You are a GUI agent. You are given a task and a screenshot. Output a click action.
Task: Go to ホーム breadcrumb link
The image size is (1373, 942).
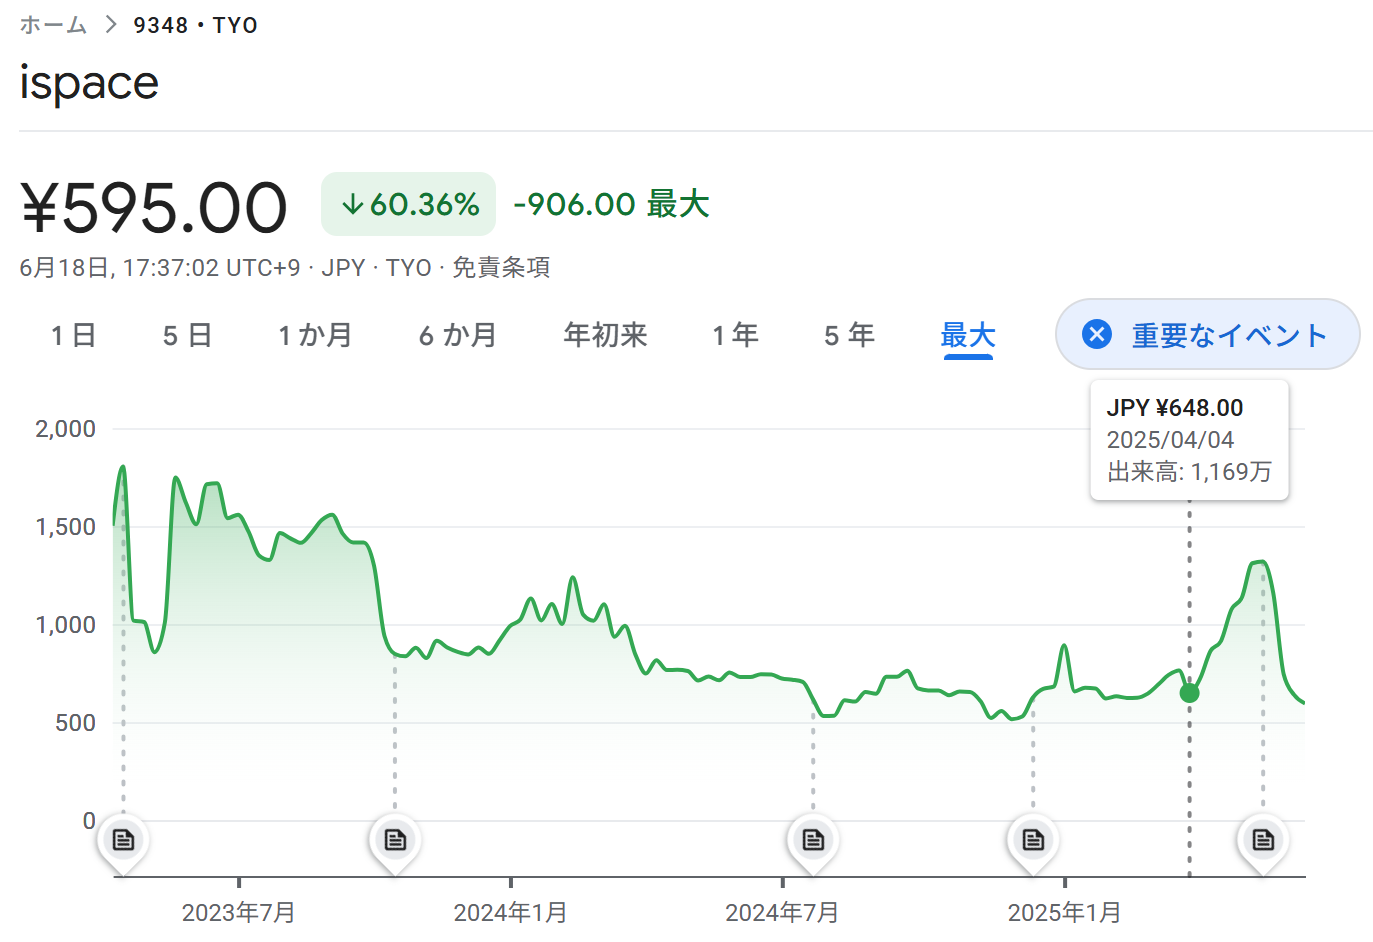click(x=53, y=25)
